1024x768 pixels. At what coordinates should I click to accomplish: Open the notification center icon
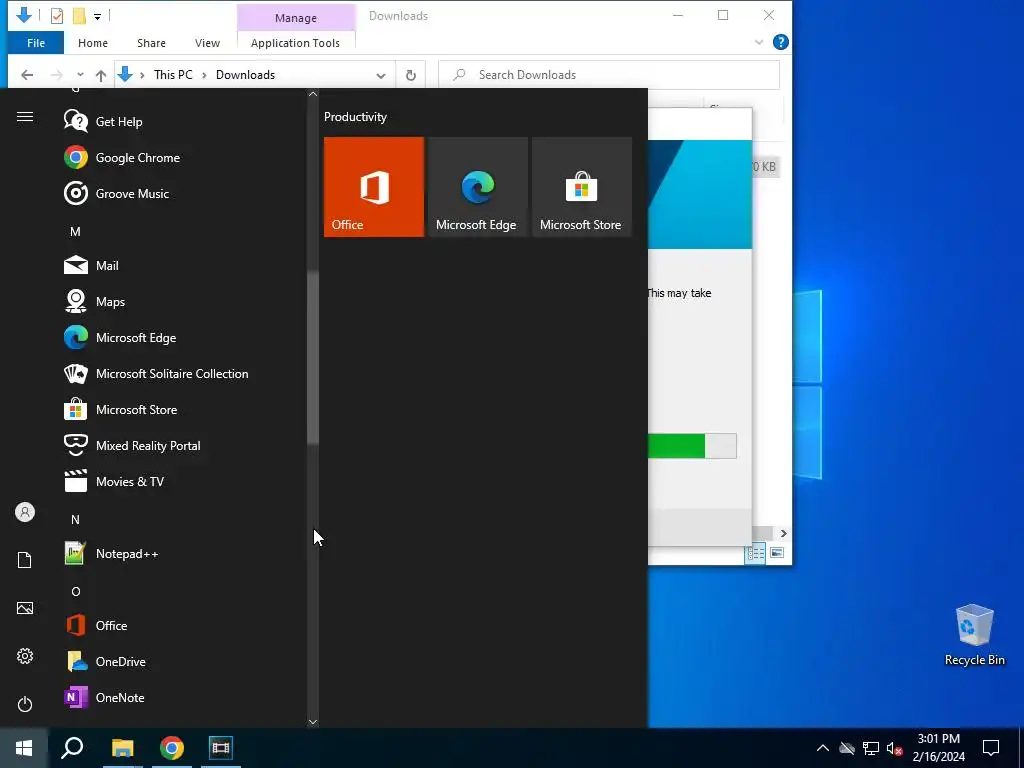[991, 748]
